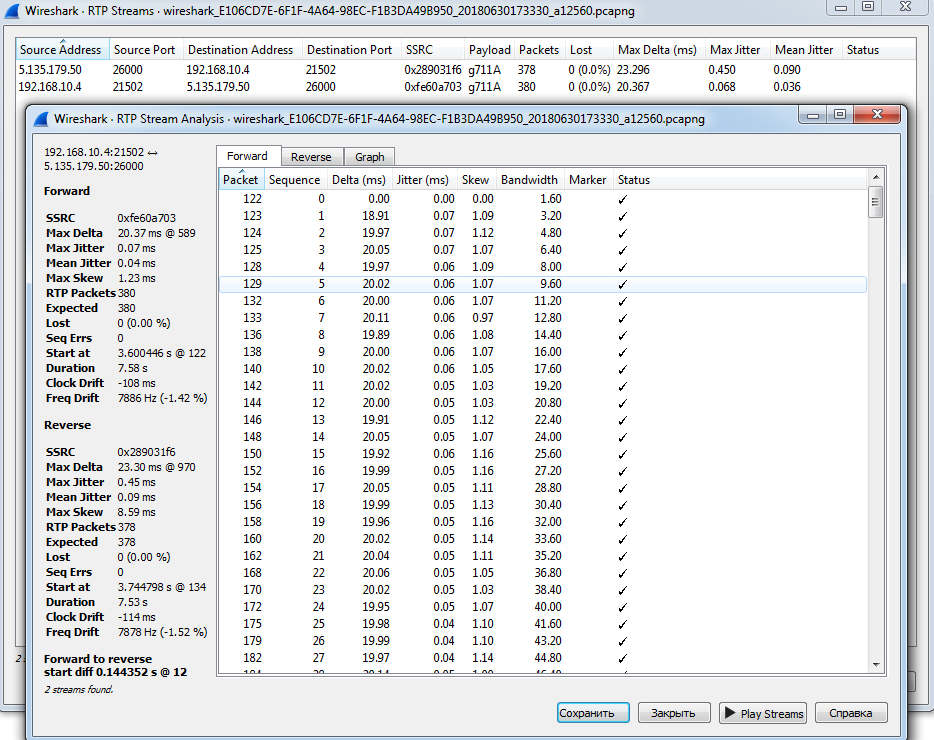The height and width of the screenshot is (740, 934).
Task: Click Destination Address header in RTP Streams
Action: 241,49
